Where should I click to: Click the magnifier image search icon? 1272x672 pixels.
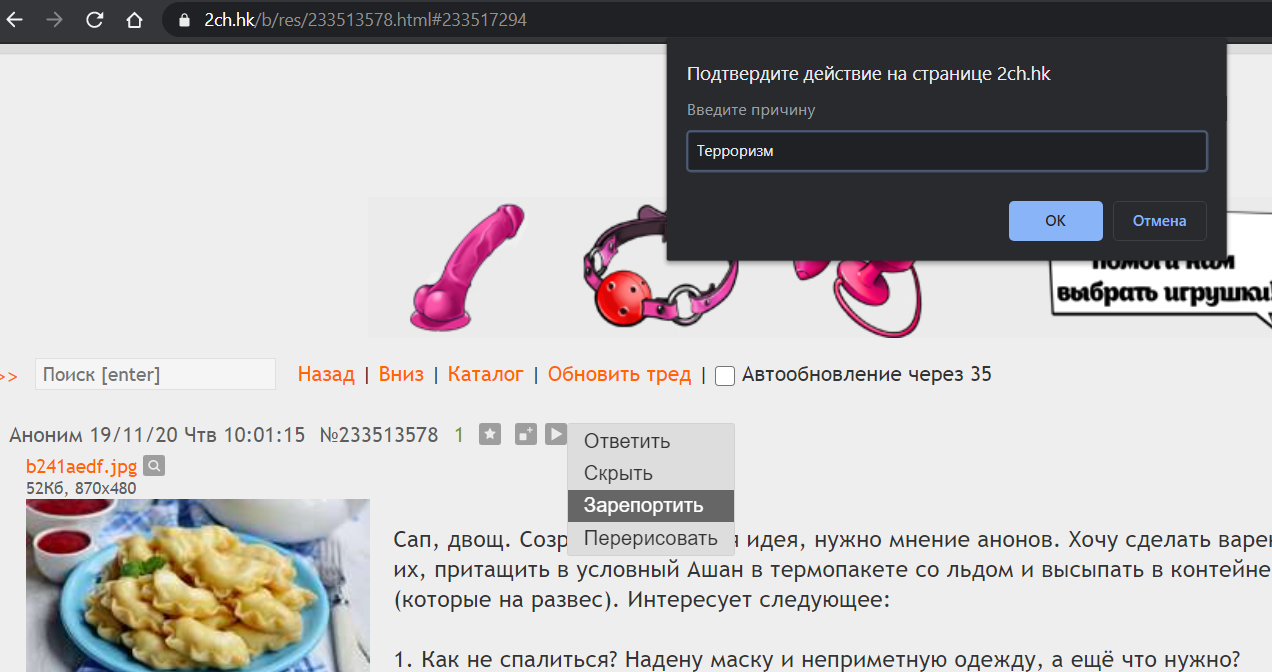(154, 465)
